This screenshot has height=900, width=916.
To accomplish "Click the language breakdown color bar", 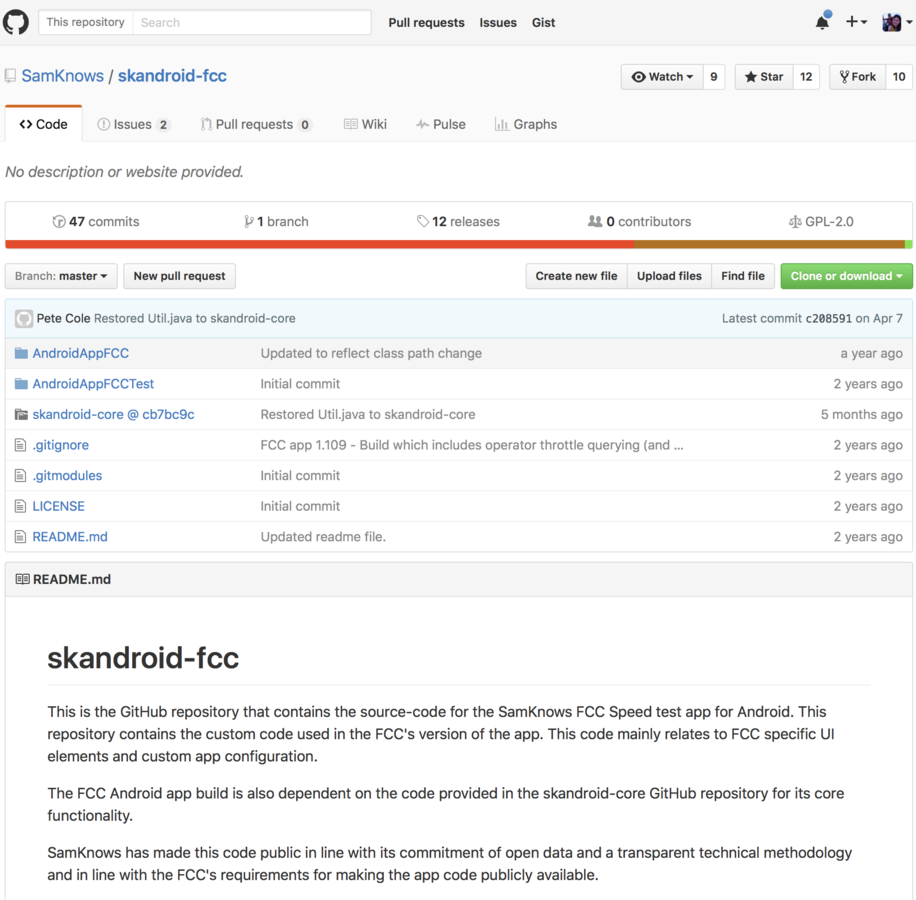I will pos(459,244).
